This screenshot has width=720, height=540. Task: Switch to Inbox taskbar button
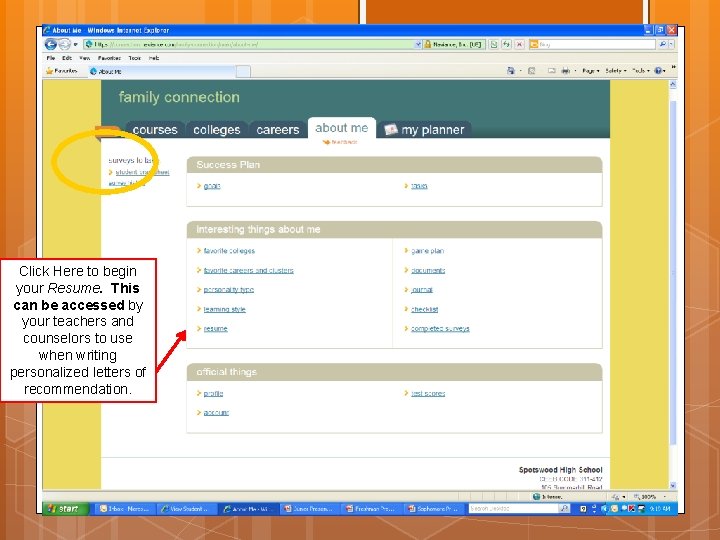pos(125,509)
